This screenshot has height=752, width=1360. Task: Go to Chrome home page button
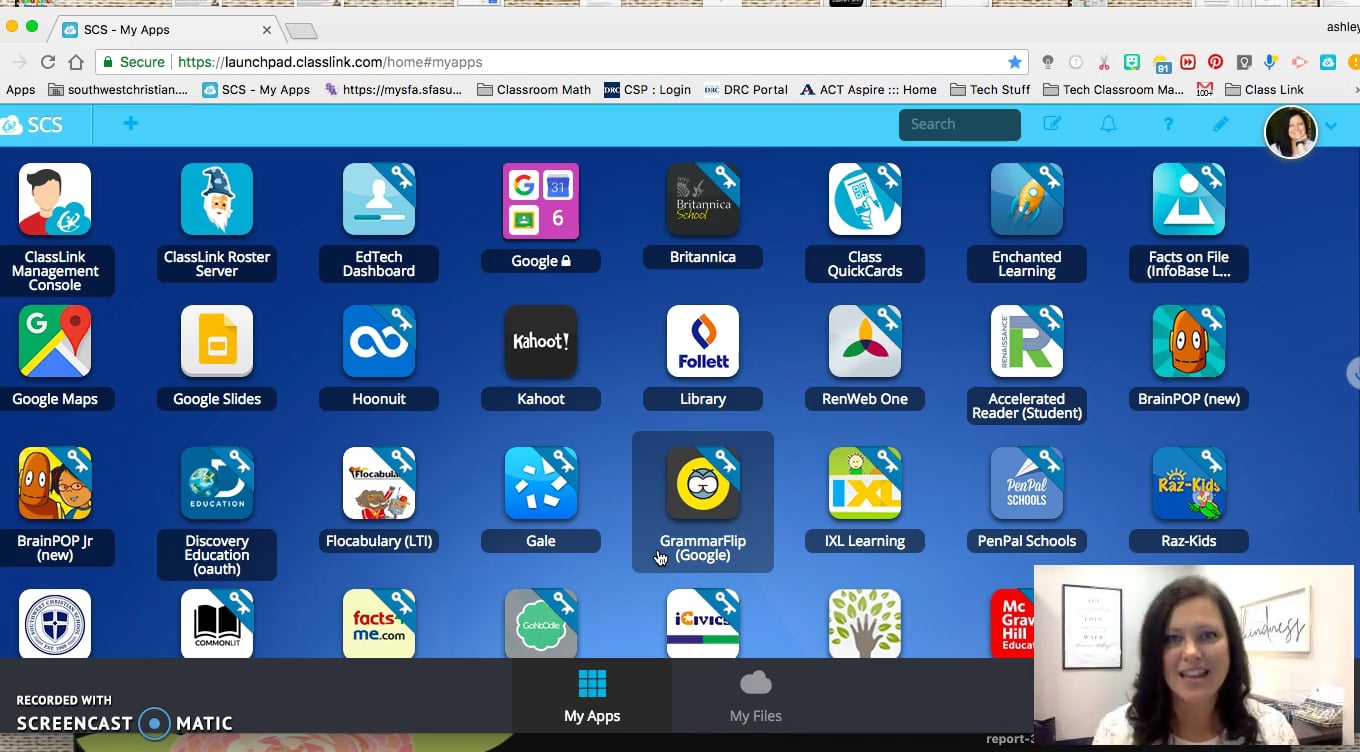click(76, 62)
